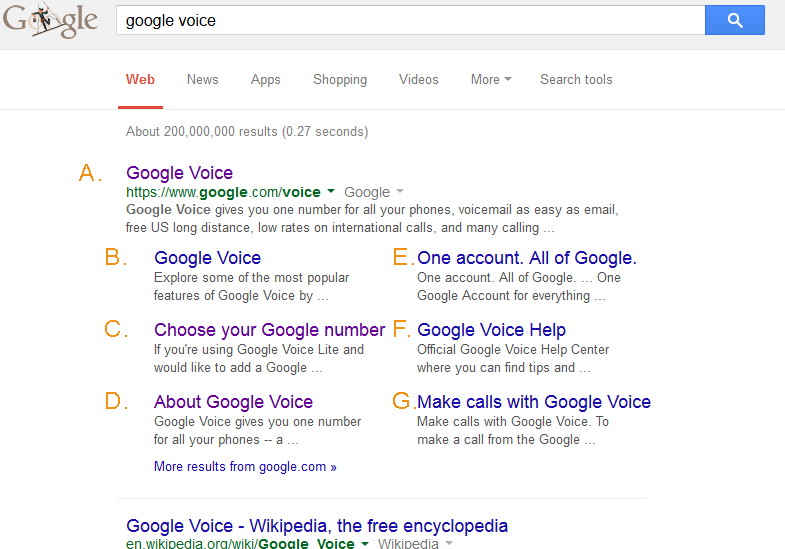Image resolution: width=785 pixels, height=549 pixels.
Task: Visit the About Google Voice sitelink
Action: (x=233, y=402)
